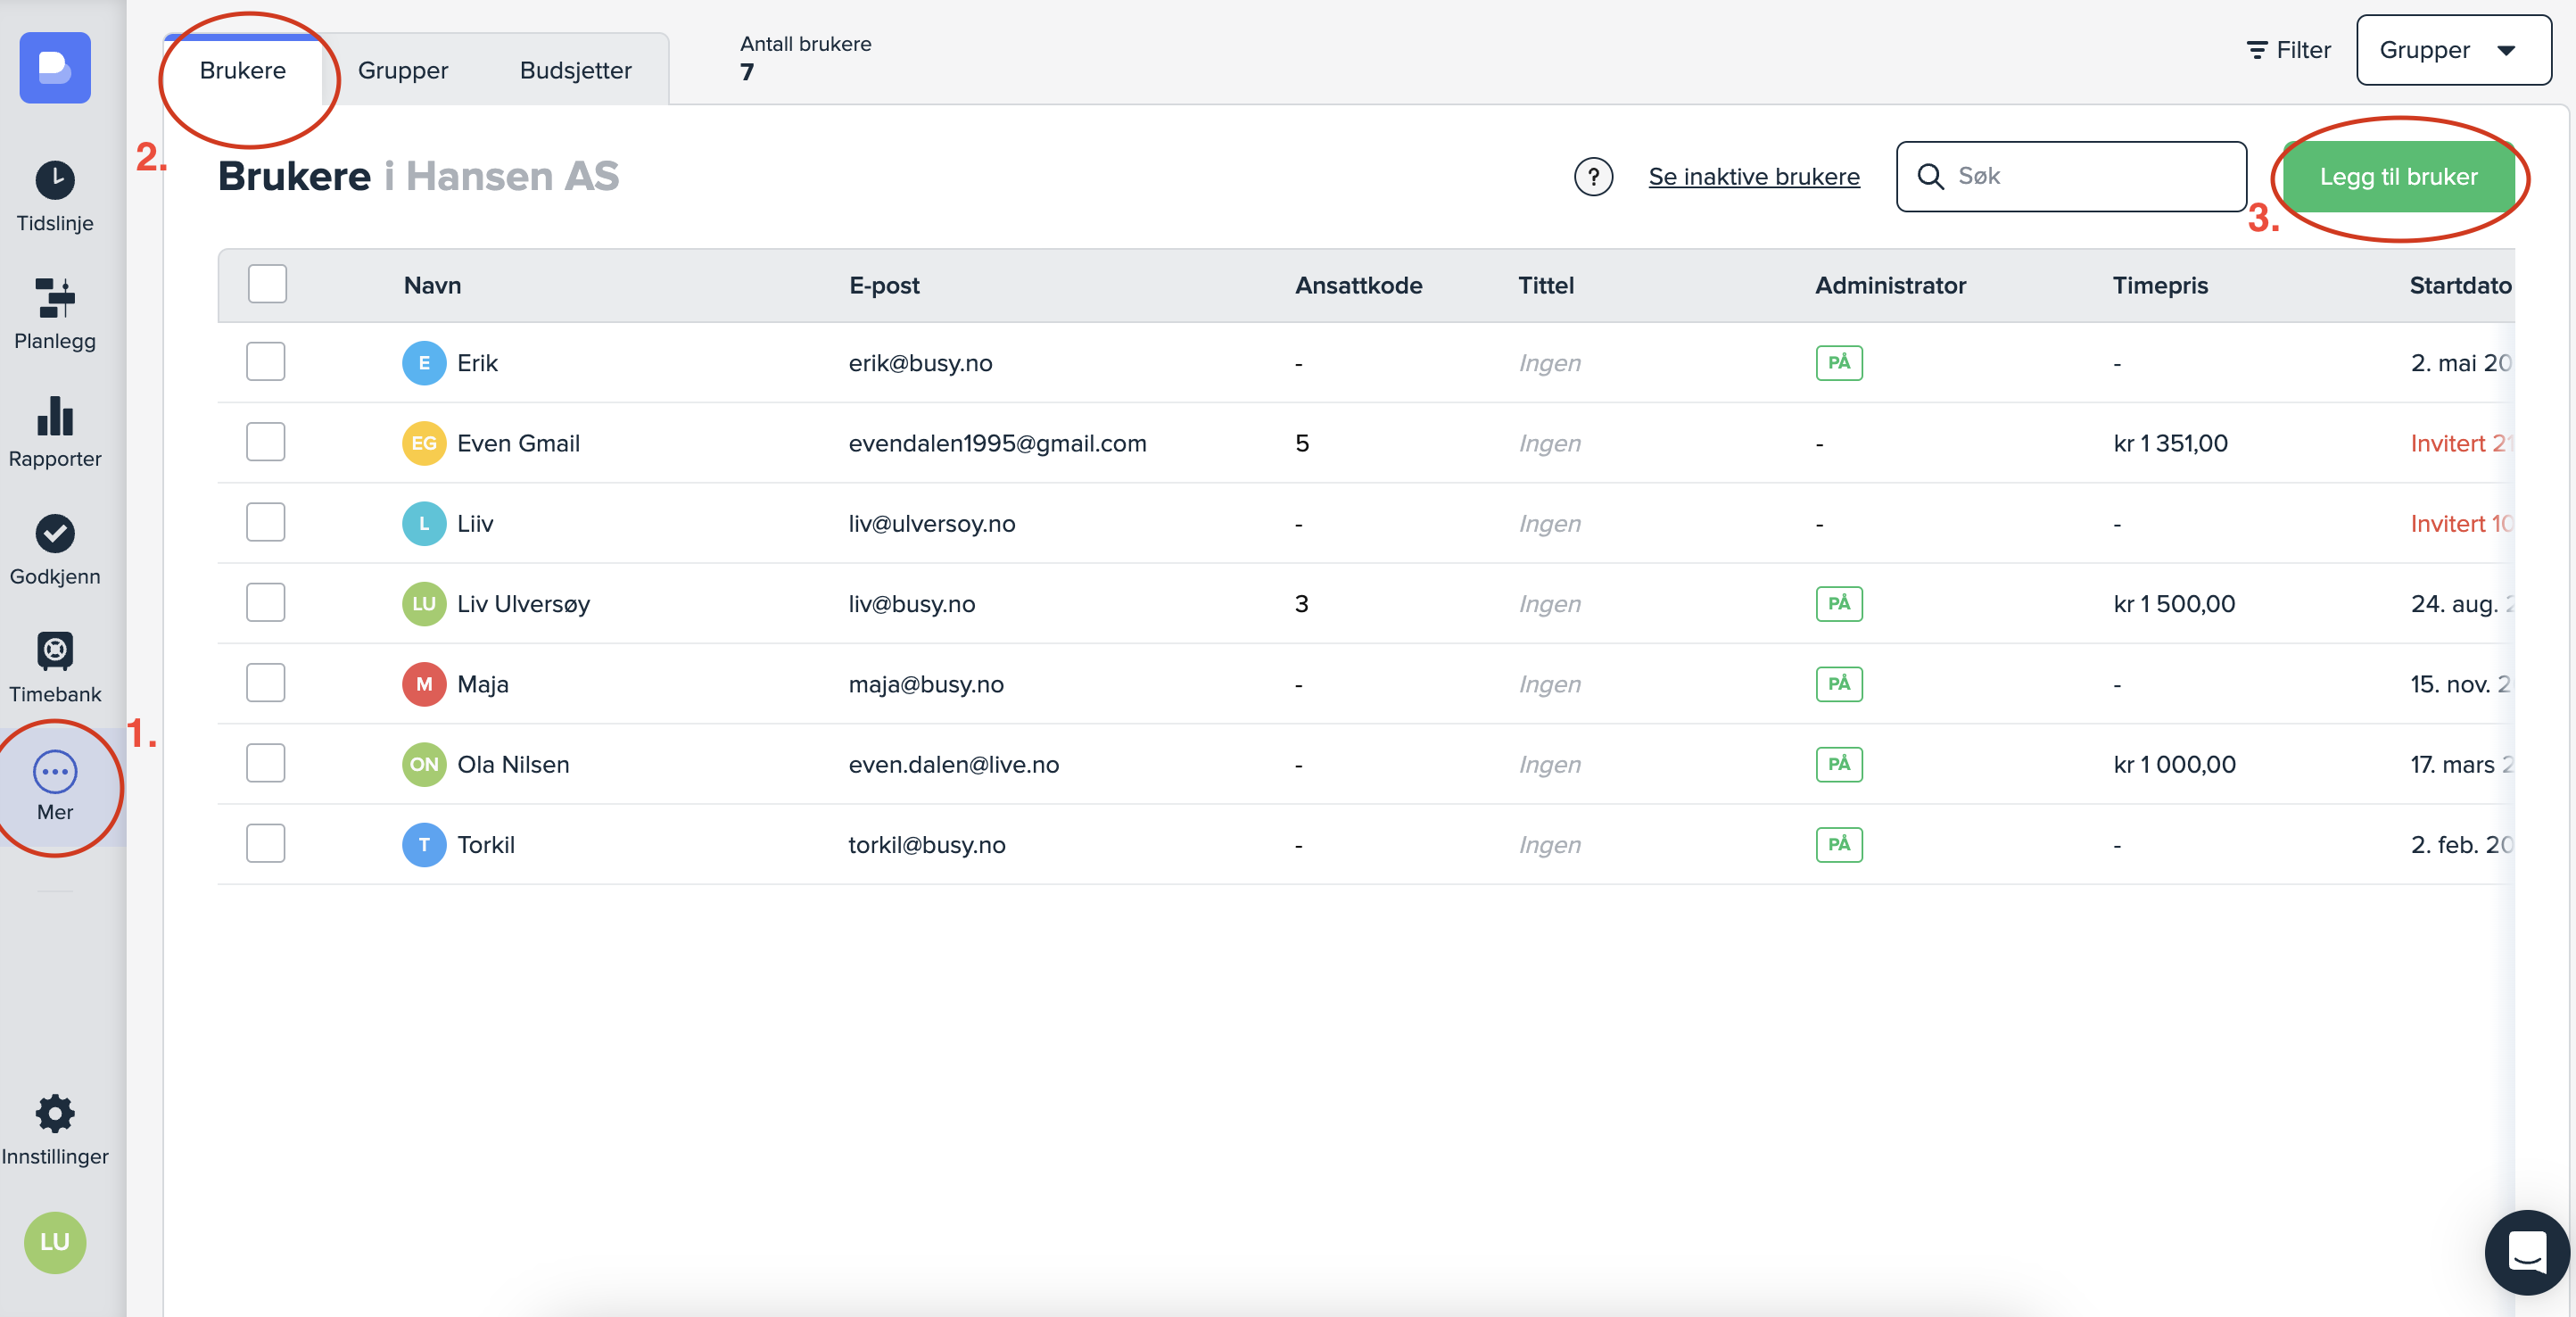Click the LU profile avatar

pyautogui.click(x=55, y=1242)
